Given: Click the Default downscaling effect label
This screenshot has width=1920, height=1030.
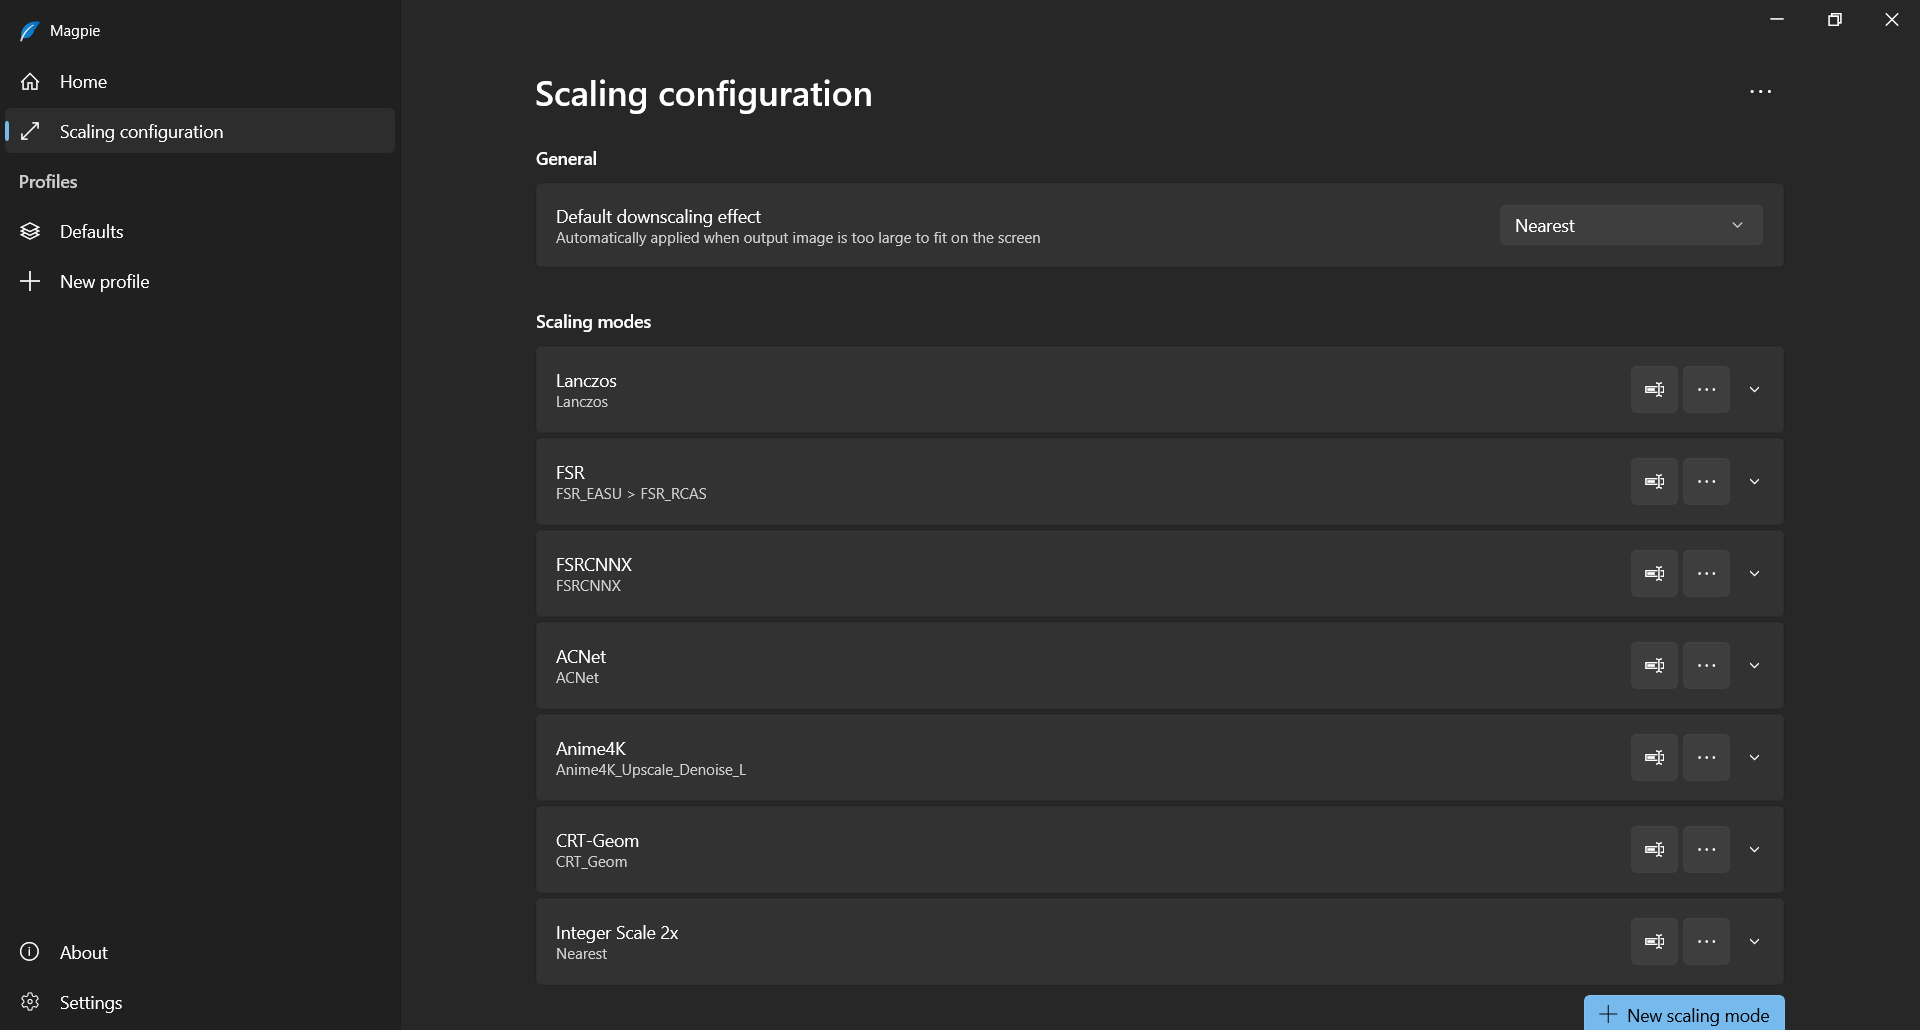Looking at the screenshot, I should point(658,216).
